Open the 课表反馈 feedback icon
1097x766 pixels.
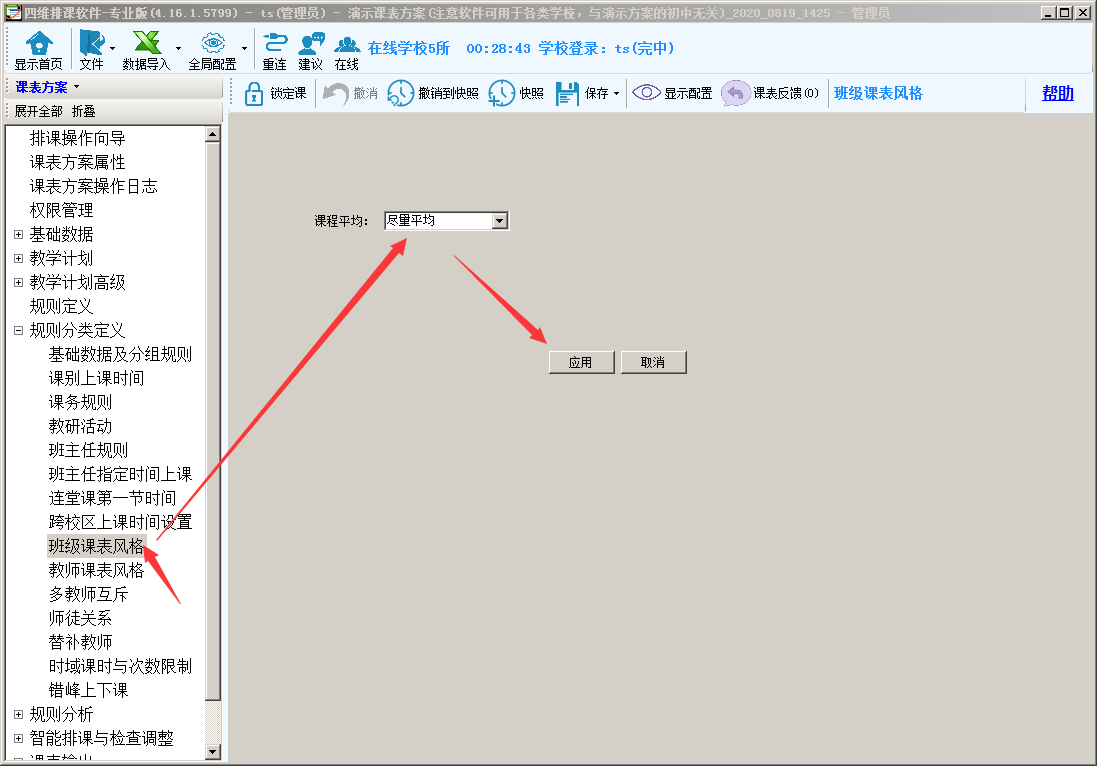click(x=736, y=93)
